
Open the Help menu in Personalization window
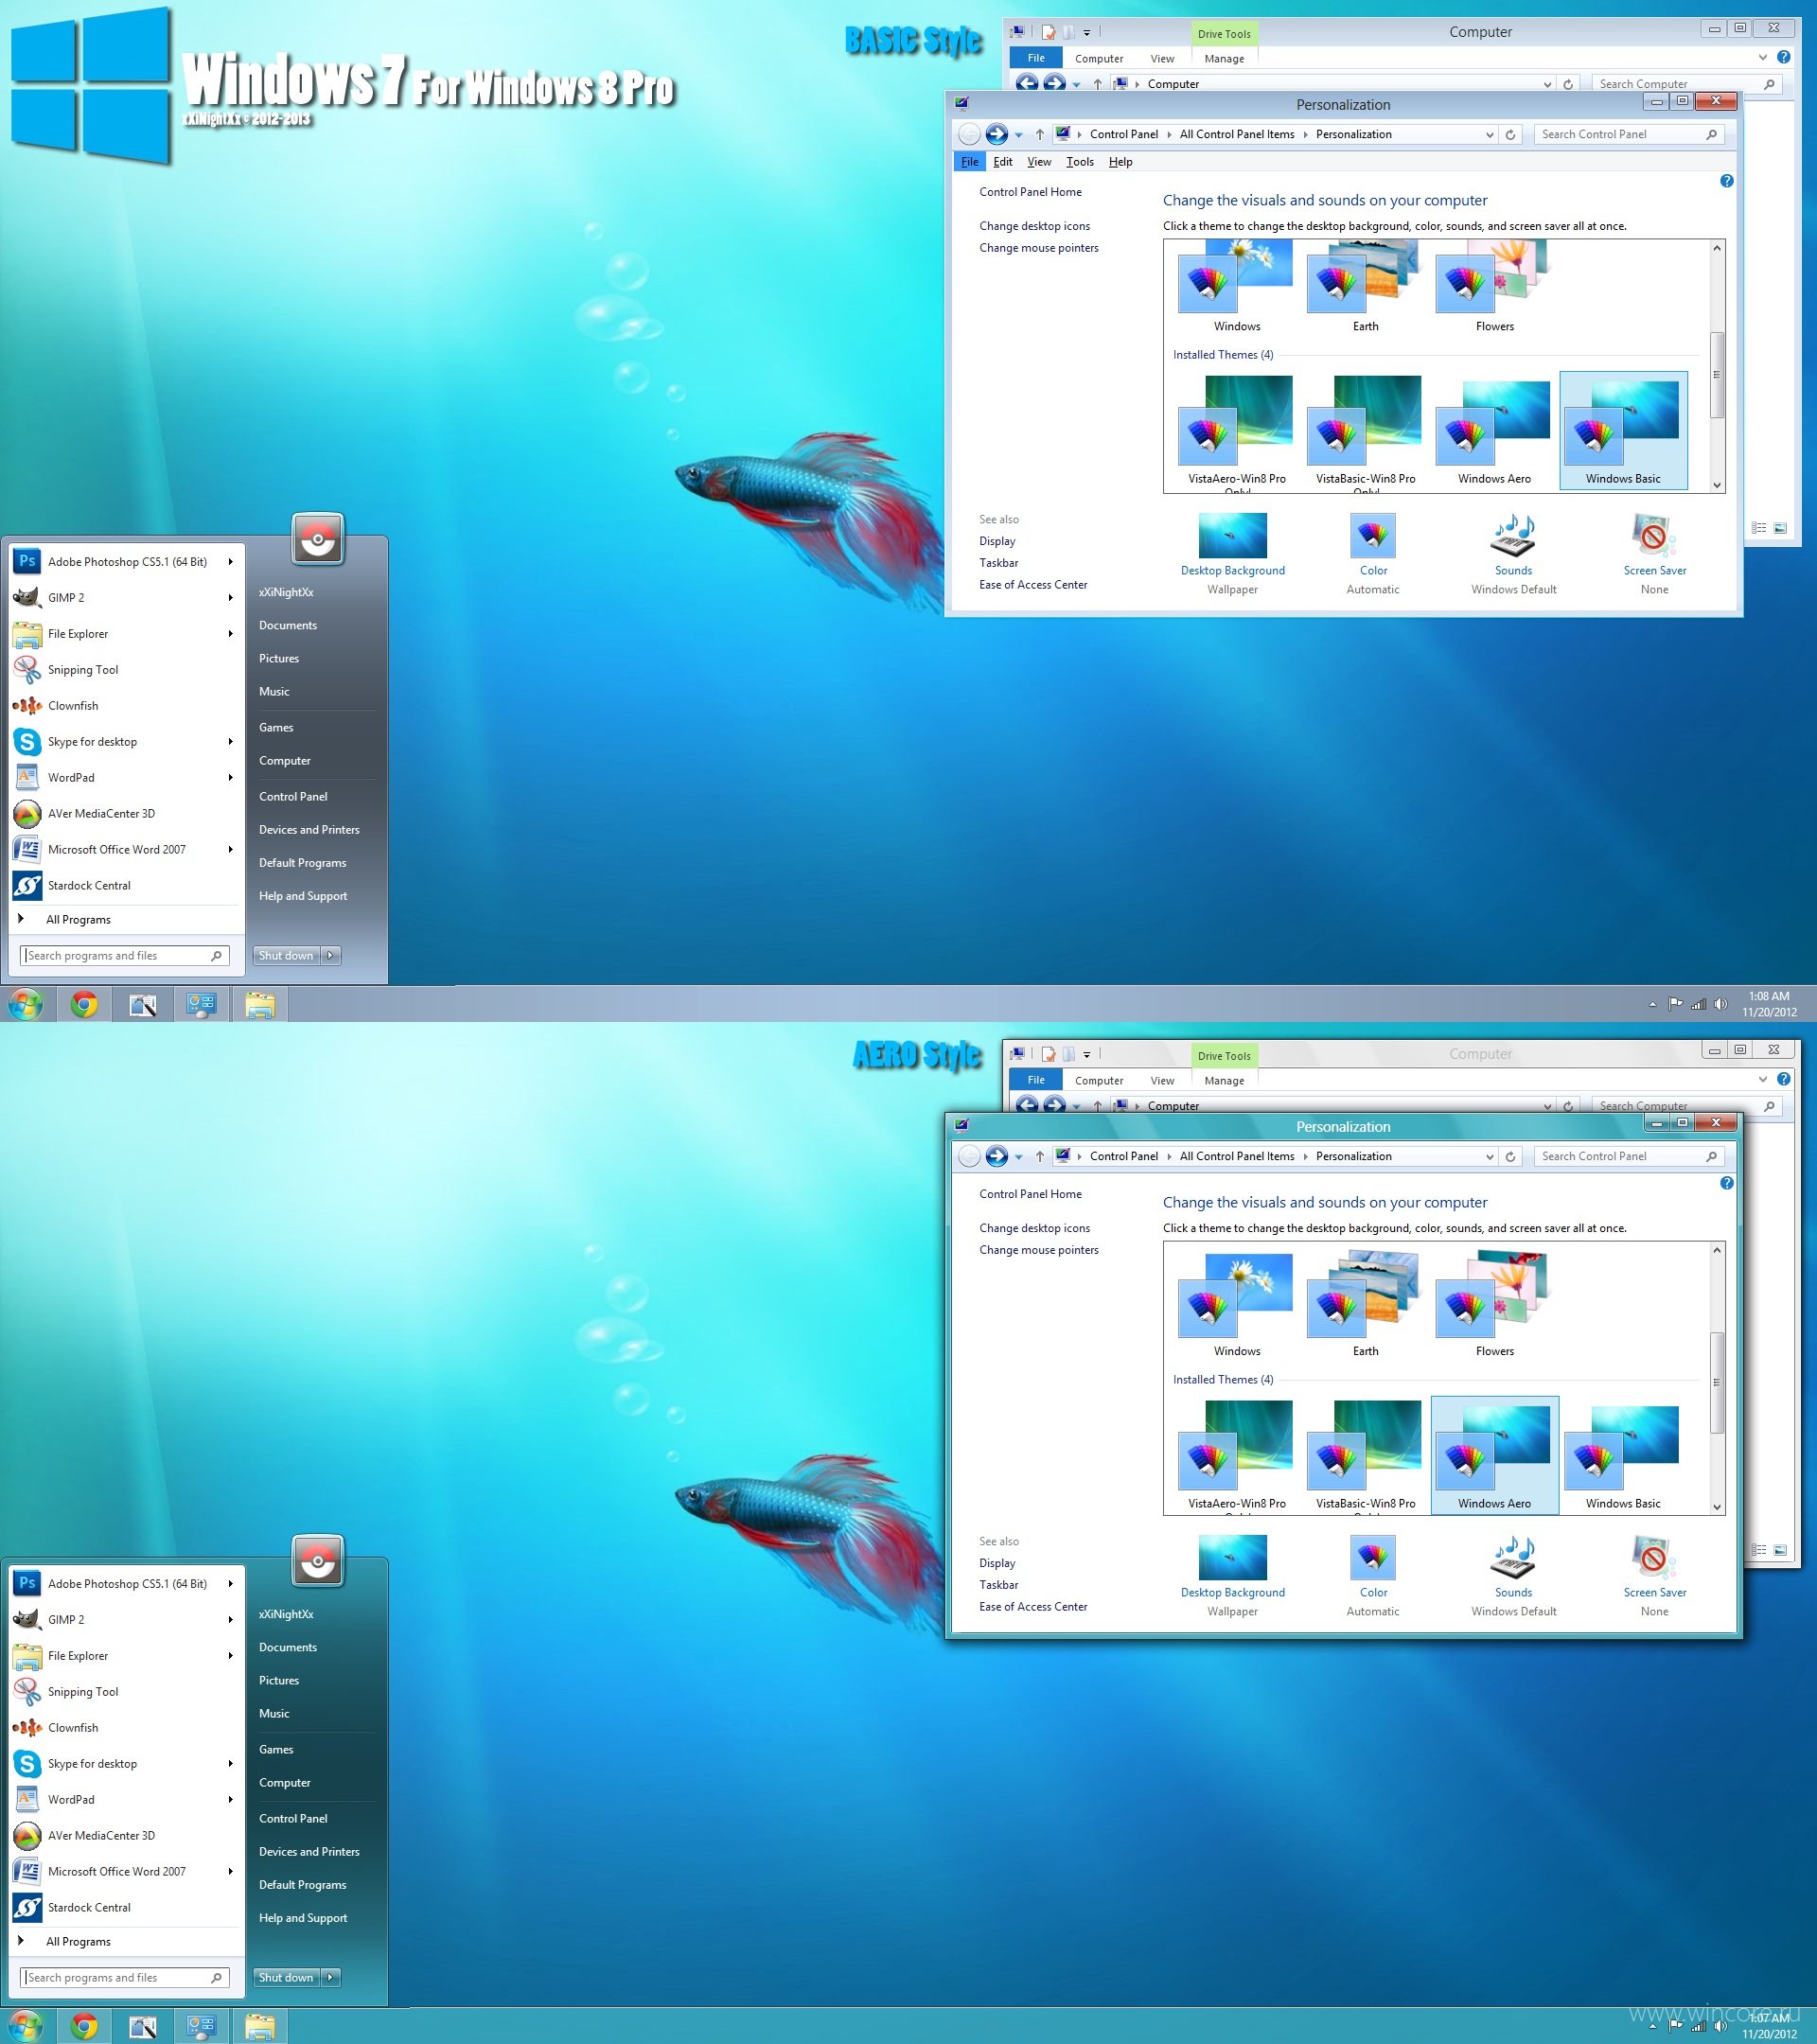(1121, 162)
